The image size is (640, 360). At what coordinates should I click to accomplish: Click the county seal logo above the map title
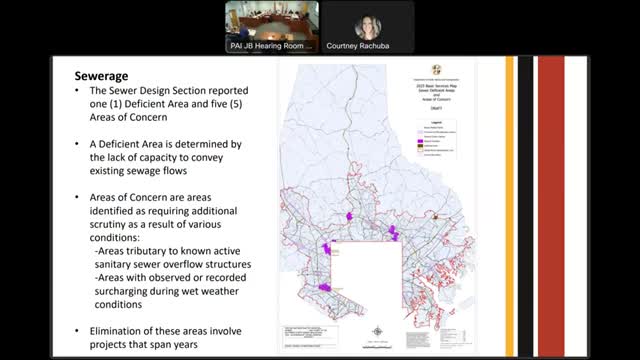tap(436, 70)
